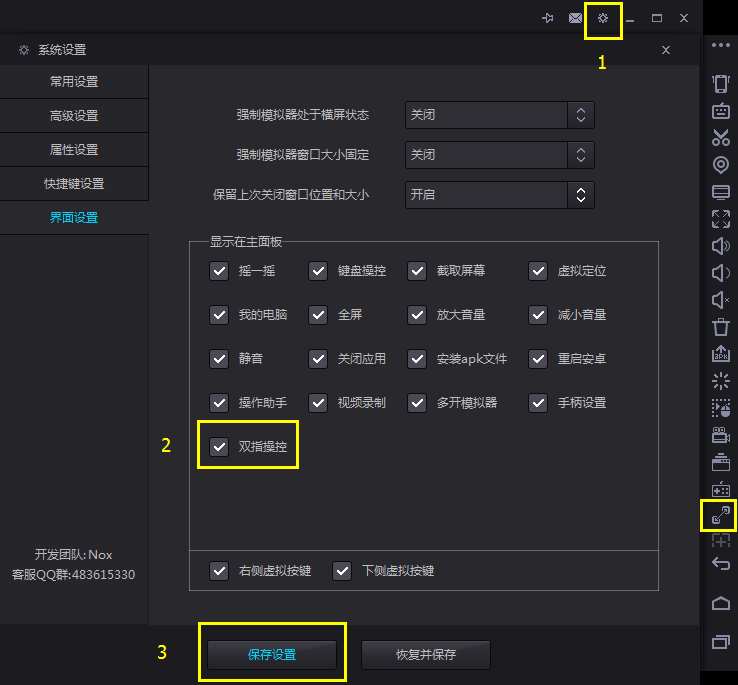The height and width of the screenshot is (685, 738).
Task: Switch to 常用设置 tab
Action: point(74,81)
